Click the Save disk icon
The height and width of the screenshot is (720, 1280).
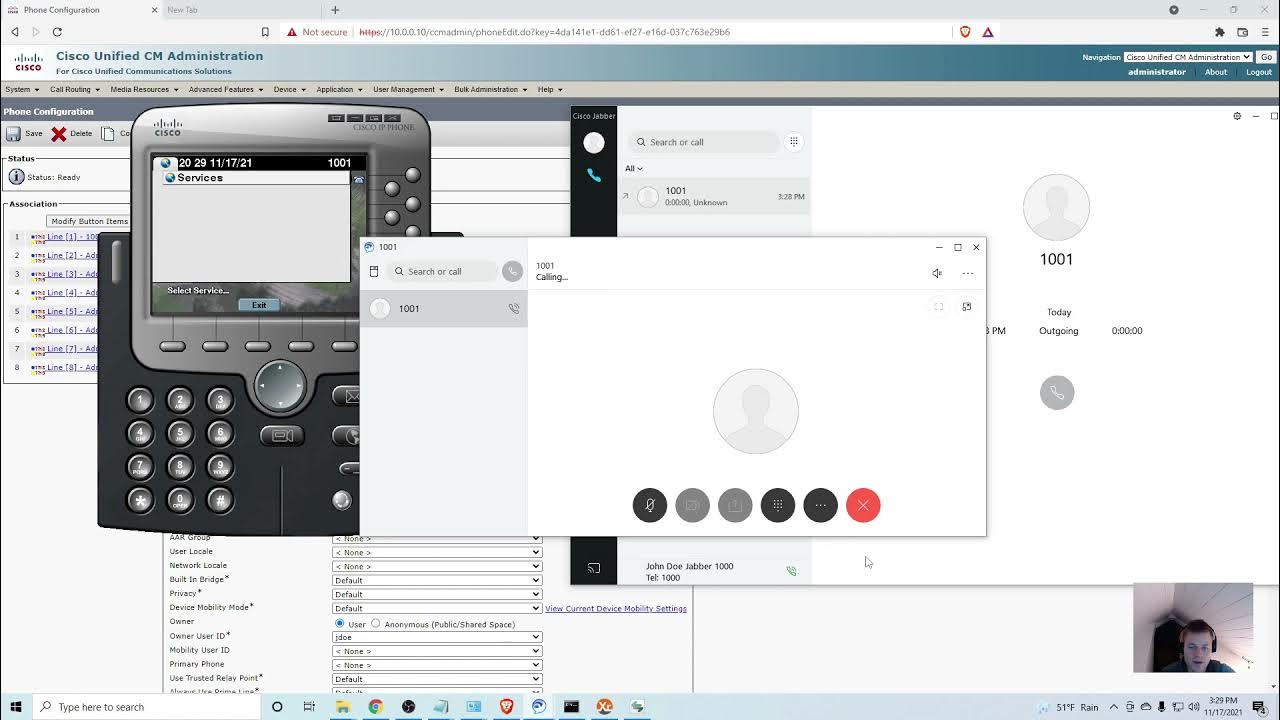[x=13, y=133]
